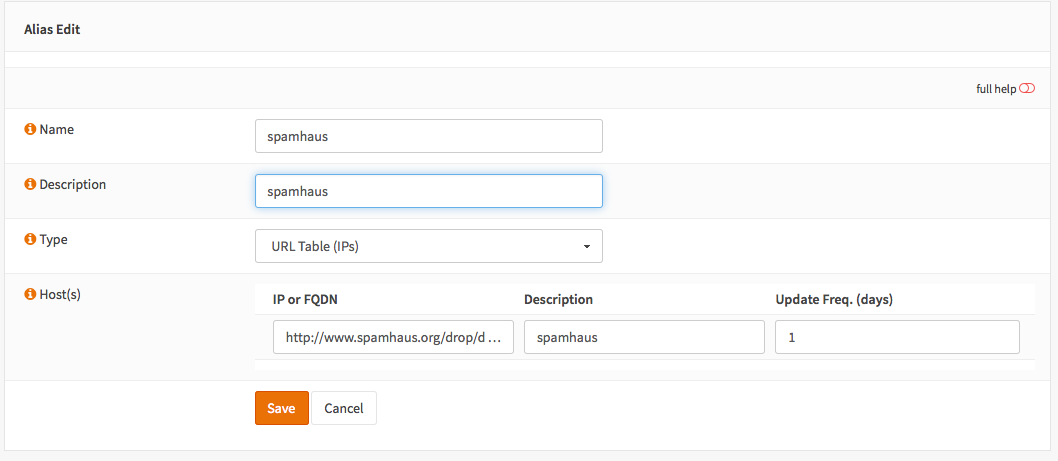
Task: Show help via the Type info icon
Action: coord(30,240)
